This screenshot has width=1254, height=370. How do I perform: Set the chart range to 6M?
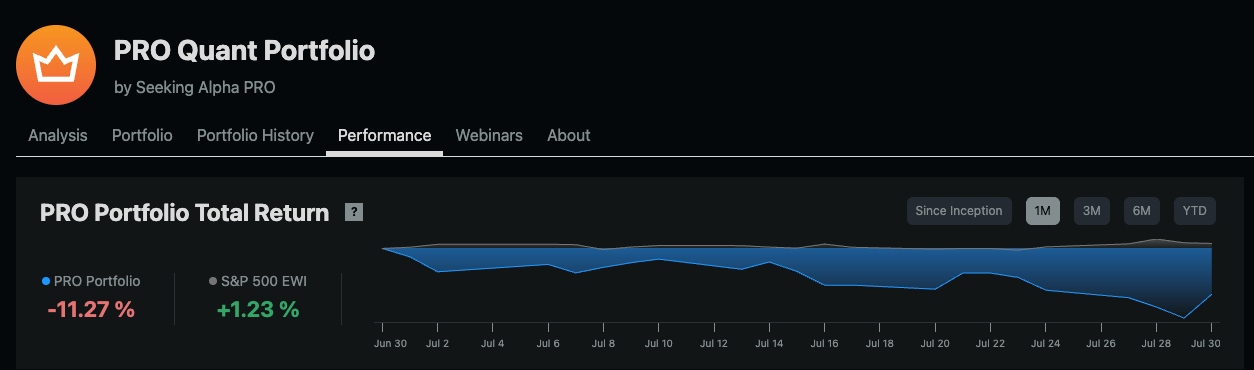pyautogui.click(x=1142, y=211)
